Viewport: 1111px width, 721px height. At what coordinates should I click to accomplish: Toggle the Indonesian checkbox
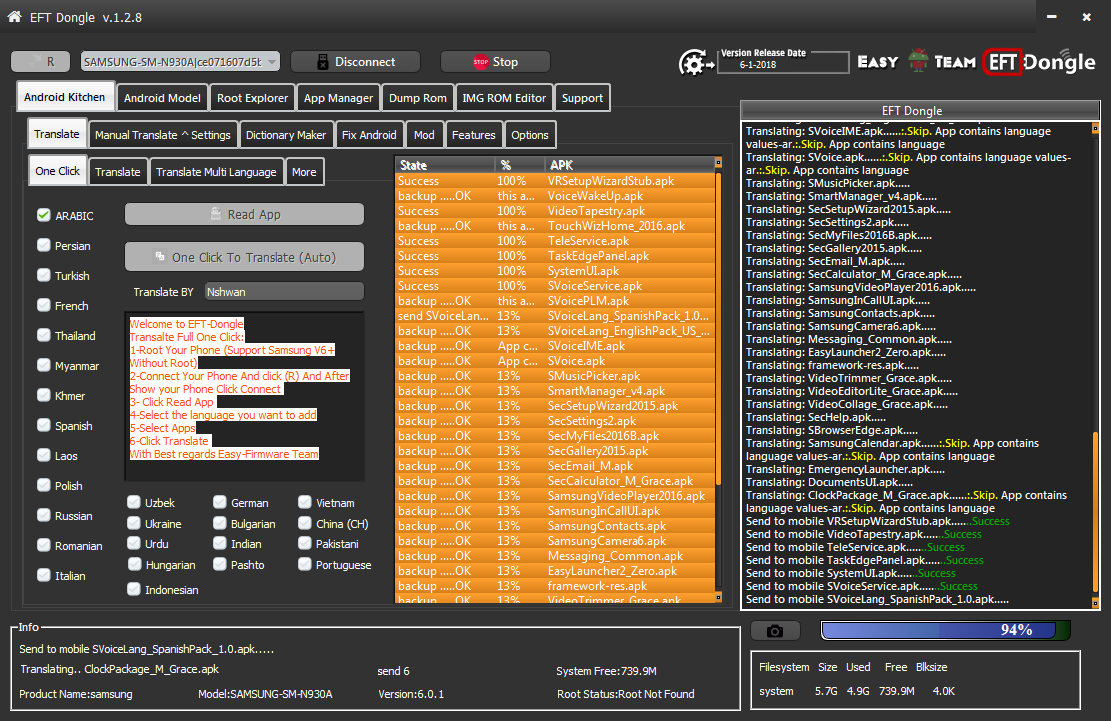click(x=134, y=589)
